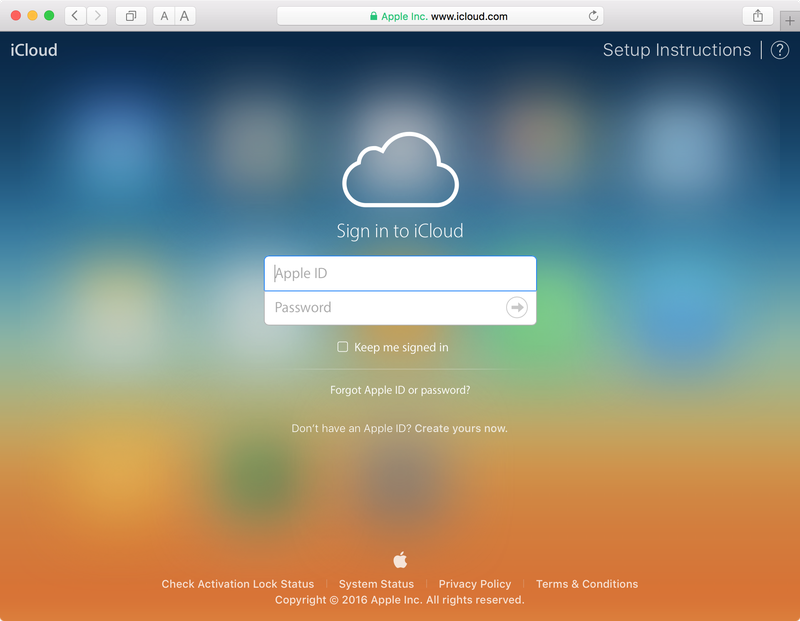This screenshot has height=621, width=800.
Task: Click the Sign in to iCloud heading
Action: tap(400, 231)
